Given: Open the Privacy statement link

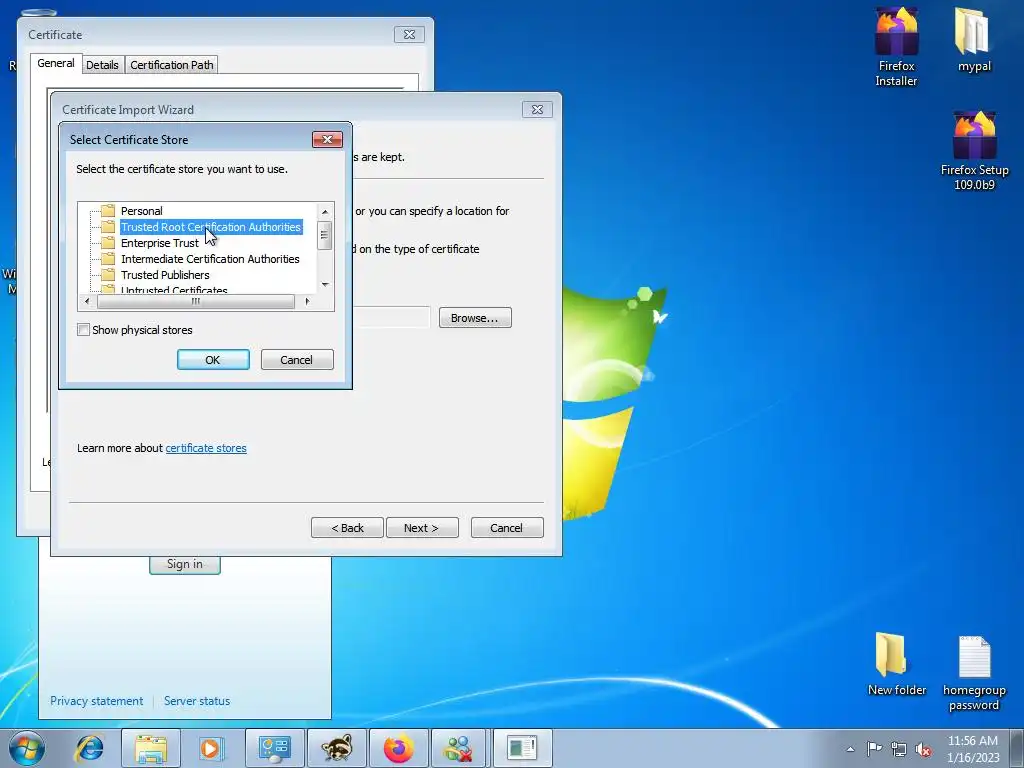Looking at the screenshot, I should coord(97,701).
